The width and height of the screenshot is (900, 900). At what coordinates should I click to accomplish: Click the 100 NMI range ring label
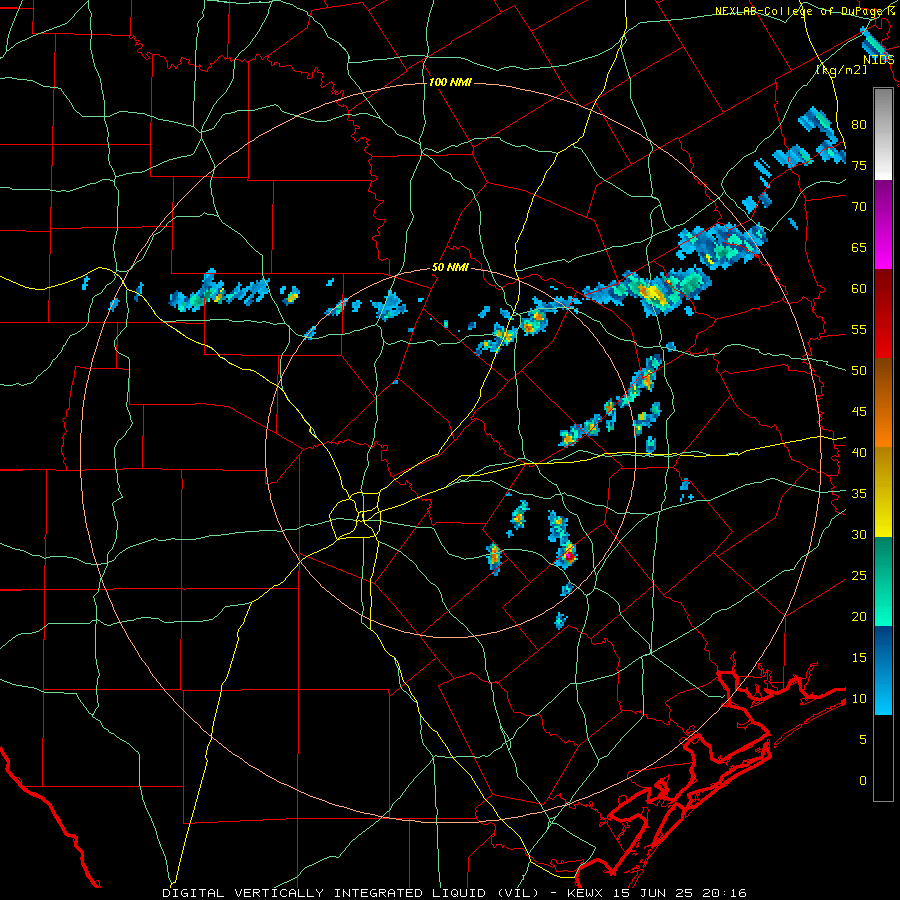click(450, 82)
